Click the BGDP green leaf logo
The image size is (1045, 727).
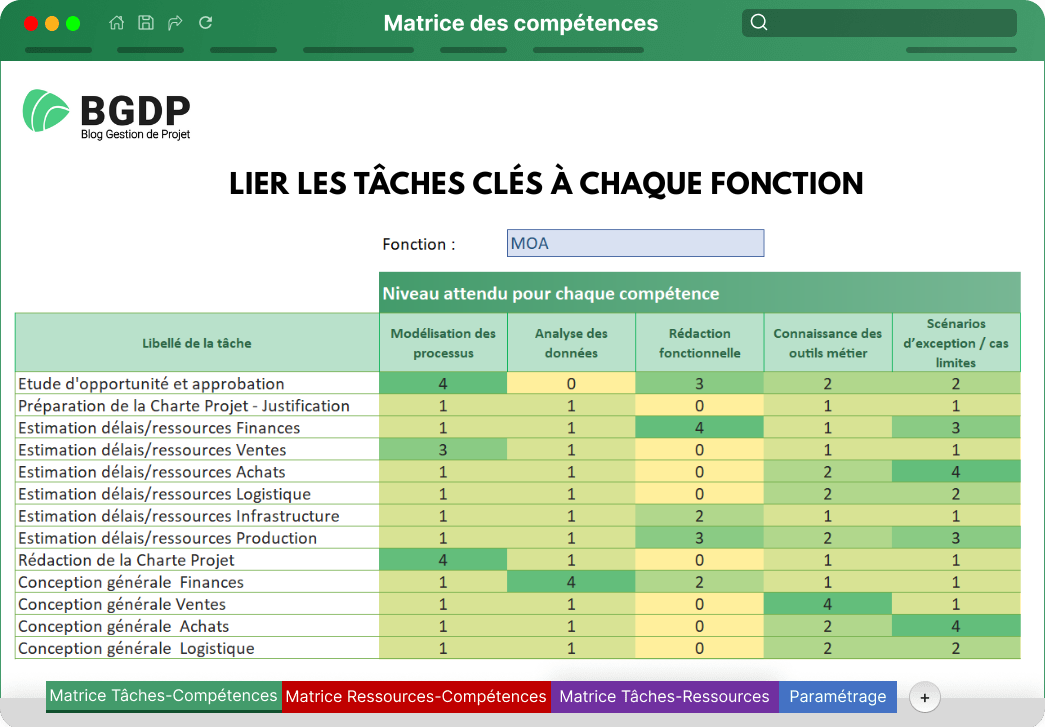point(46,111)
